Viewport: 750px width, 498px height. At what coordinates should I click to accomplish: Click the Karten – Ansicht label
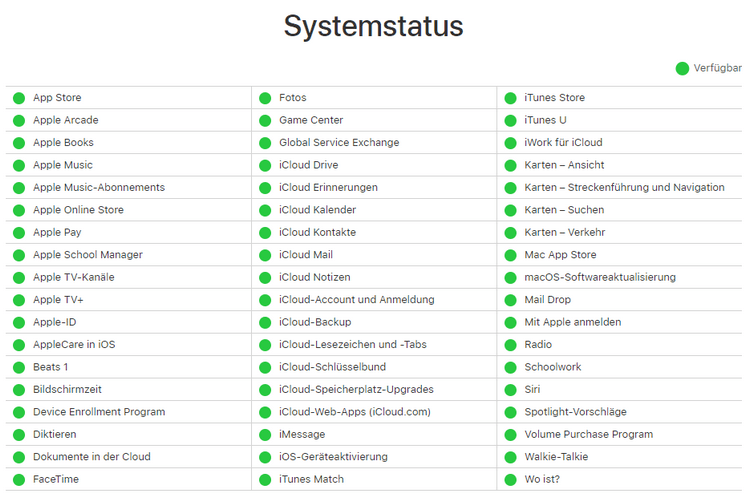(x=564, y=165)
